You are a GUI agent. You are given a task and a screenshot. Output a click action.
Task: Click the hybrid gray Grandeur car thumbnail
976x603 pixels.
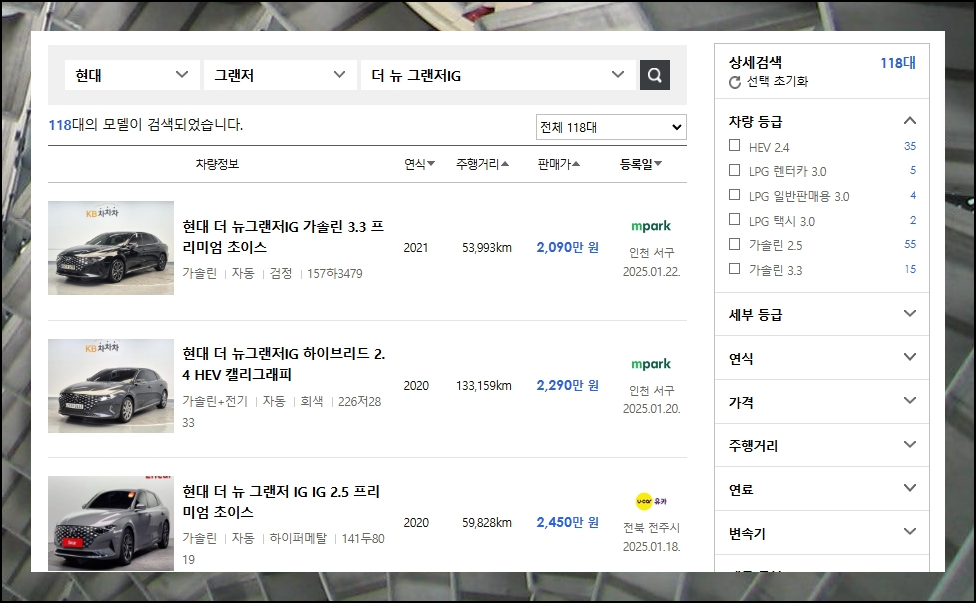pyautogui.click(x=111, y=386)
